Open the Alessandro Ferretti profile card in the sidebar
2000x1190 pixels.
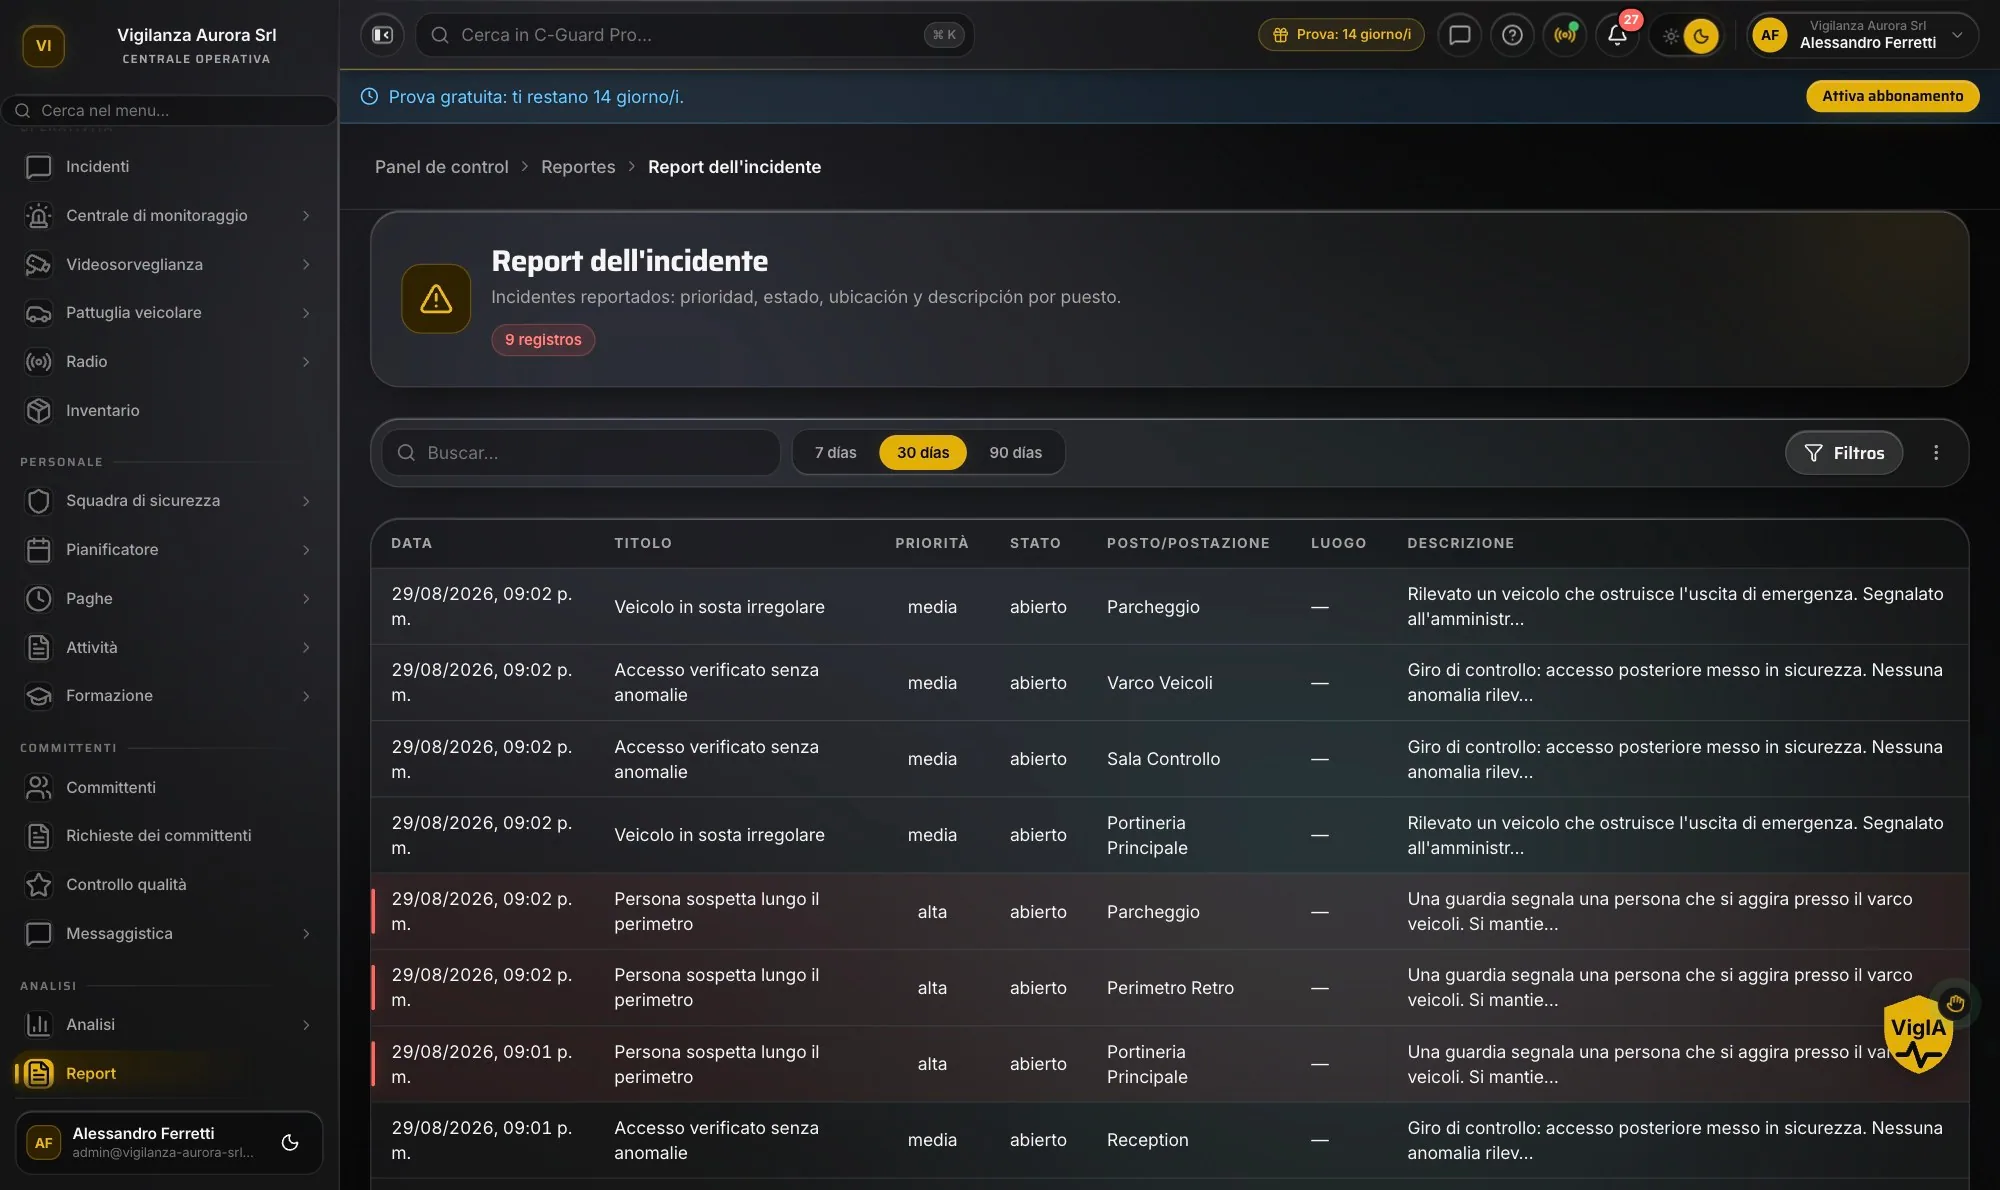(169, 1142)
